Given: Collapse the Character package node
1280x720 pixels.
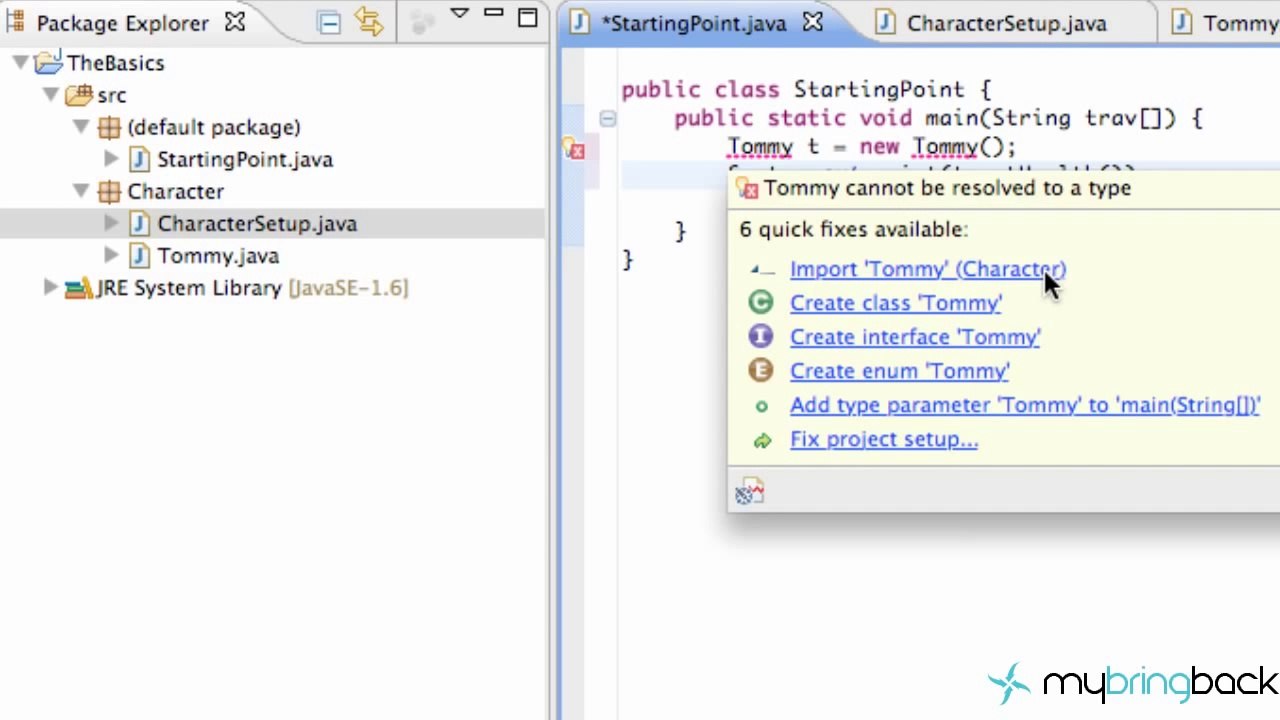Looking at the screenshot, I should pyautogui.click(x=81, y=191).
